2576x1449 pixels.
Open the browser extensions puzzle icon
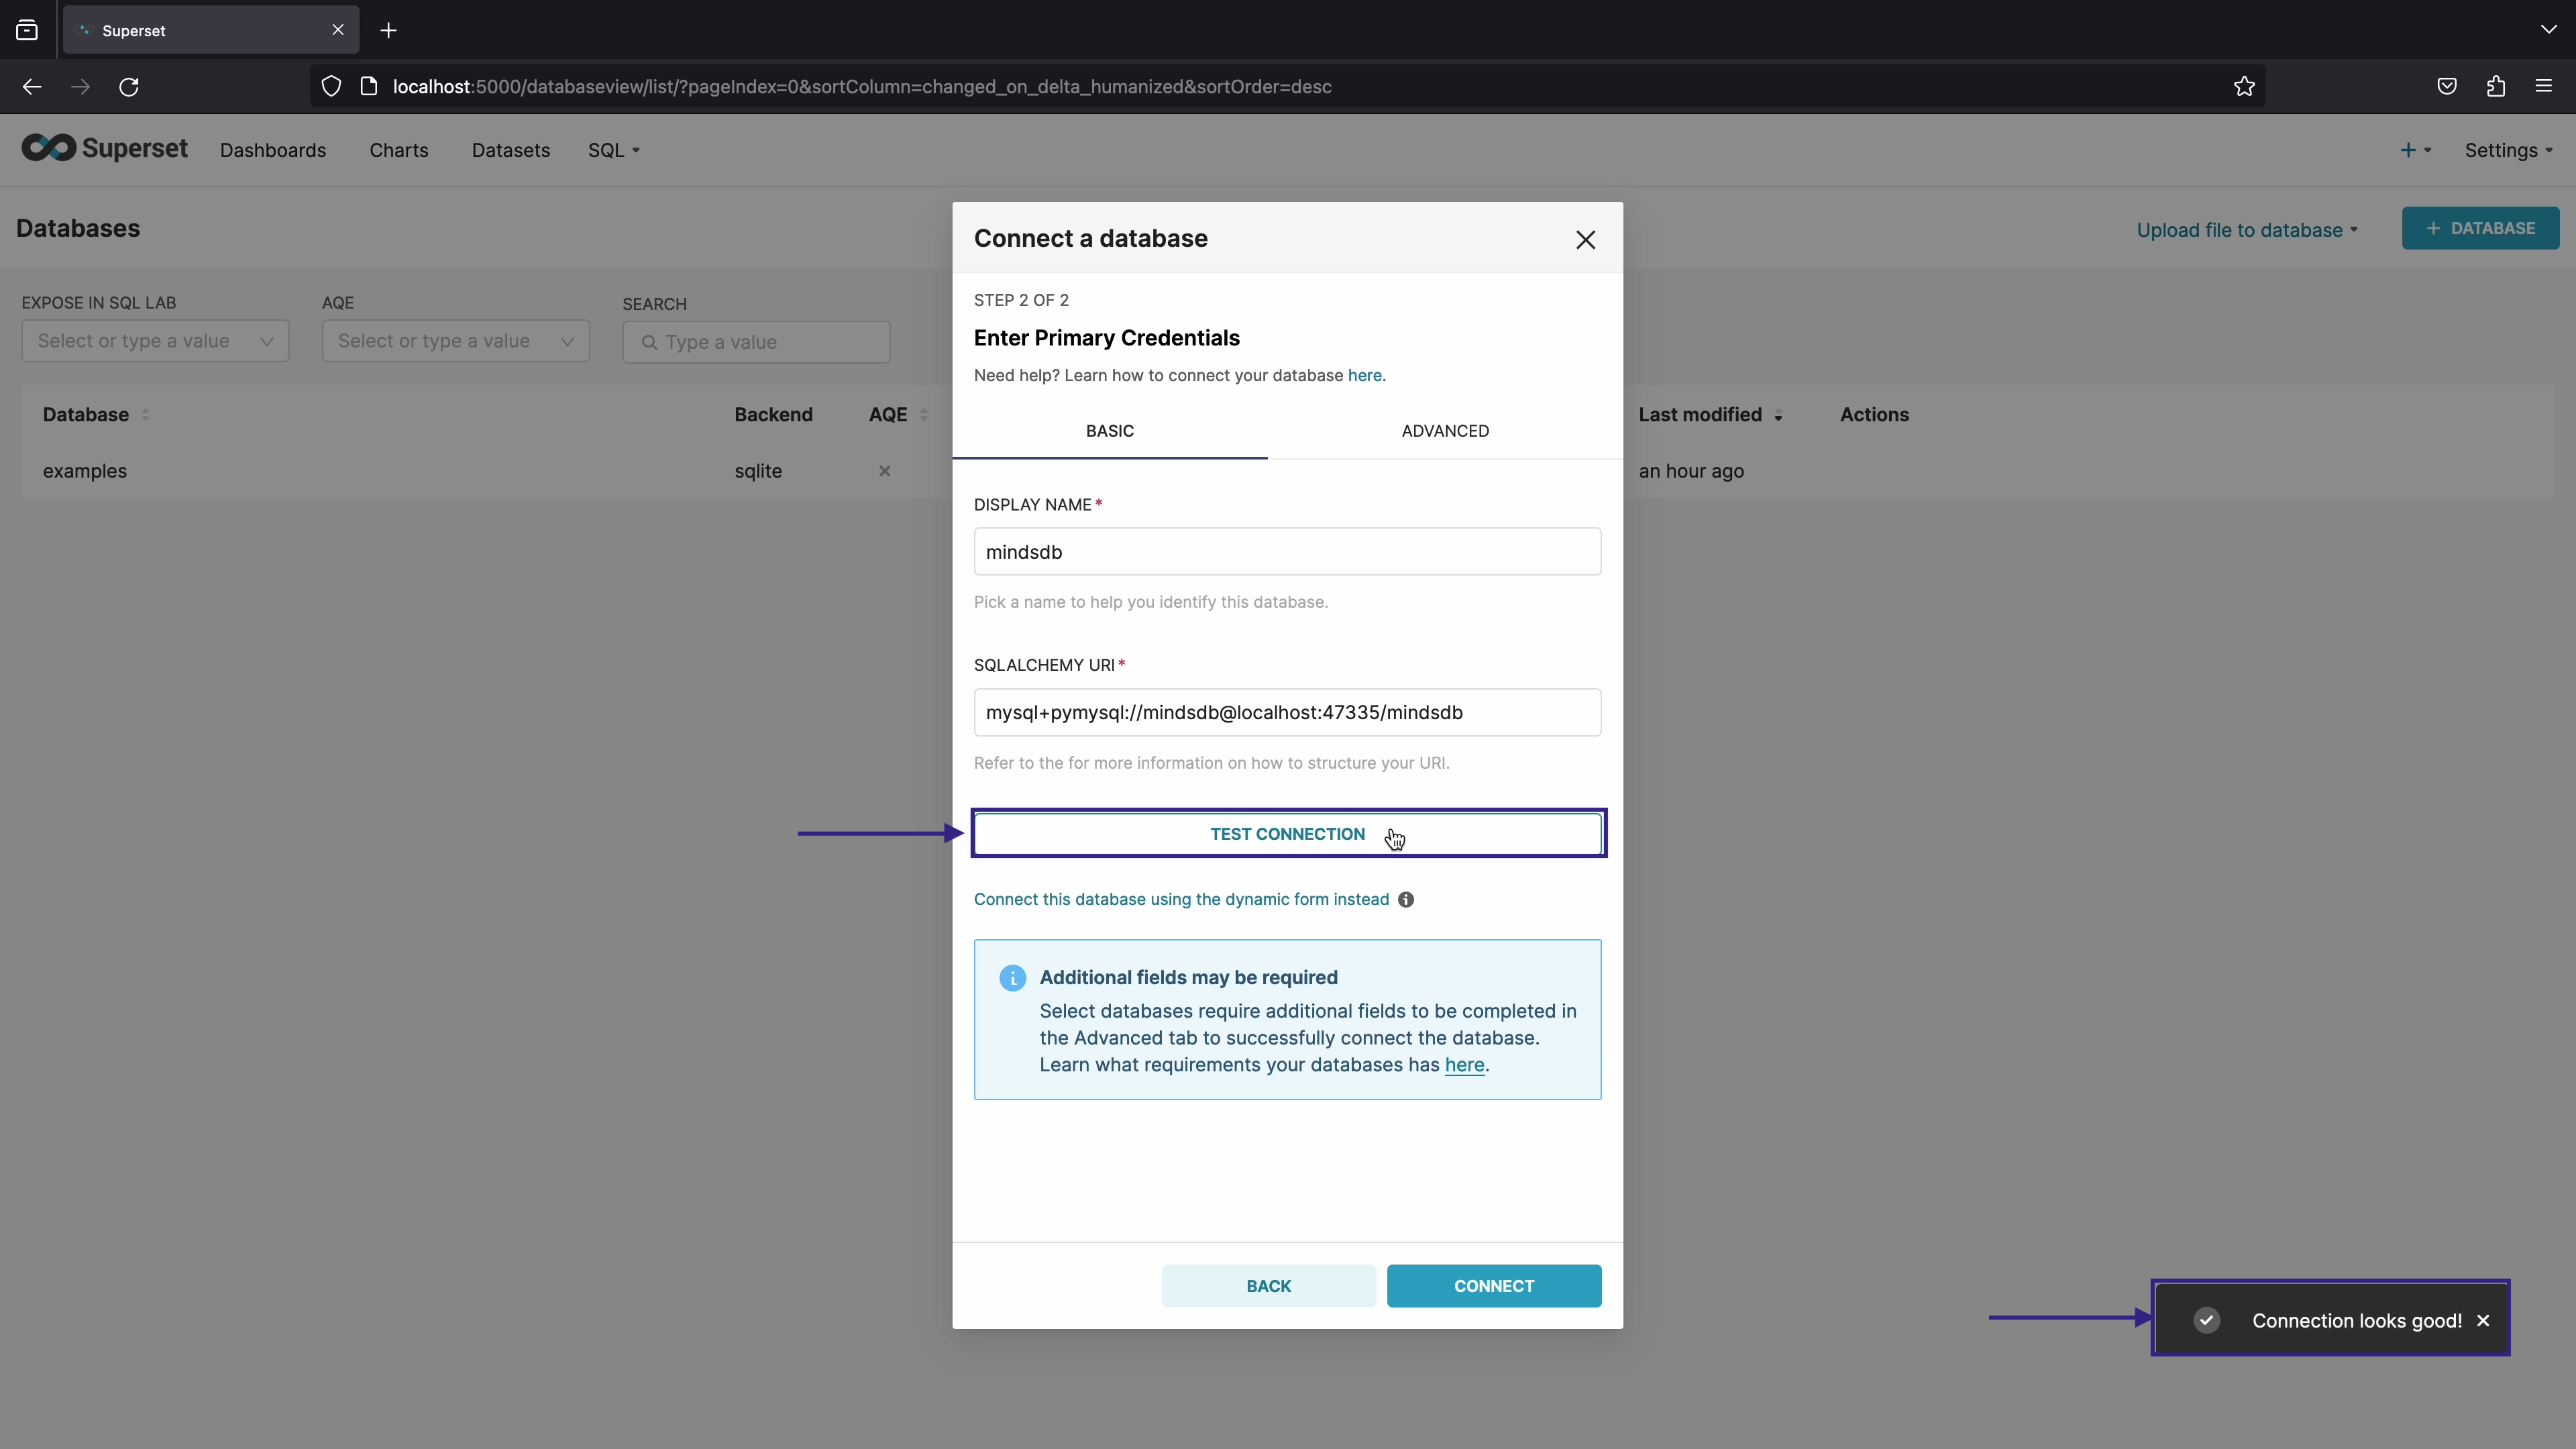[x=2495, y=87]
